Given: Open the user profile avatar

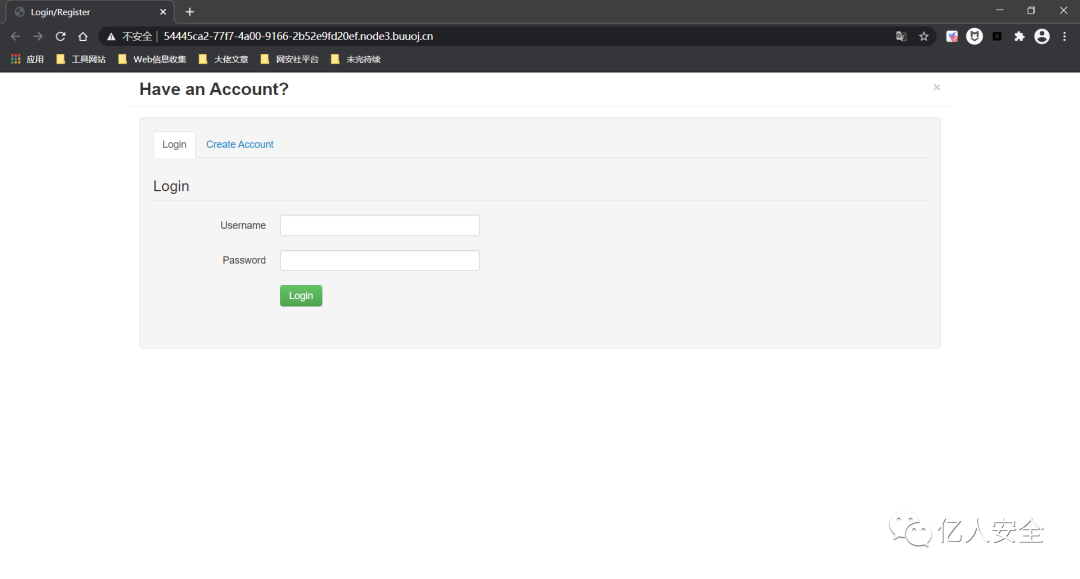Looking at the screenshot, I should pyautogui.click(x=1041, y=36).
